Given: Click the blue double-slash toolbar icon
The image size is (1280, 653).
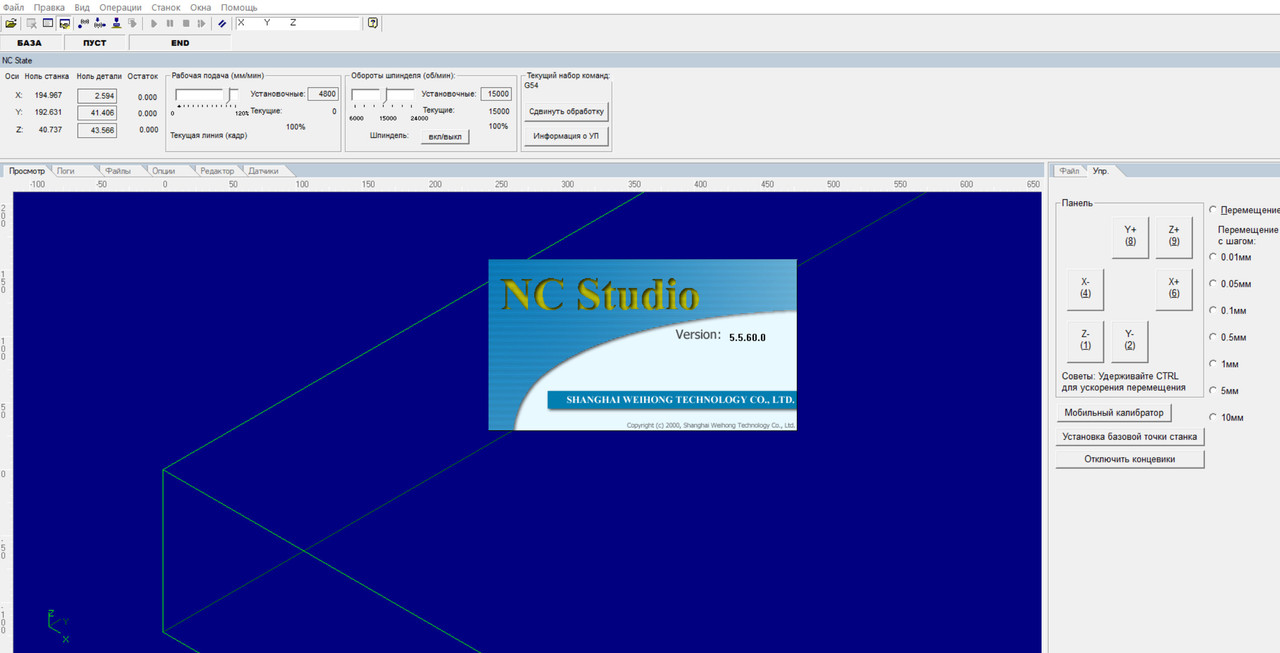Looking at the screenshot, I should pyautogui.click(x=222, y=23).
